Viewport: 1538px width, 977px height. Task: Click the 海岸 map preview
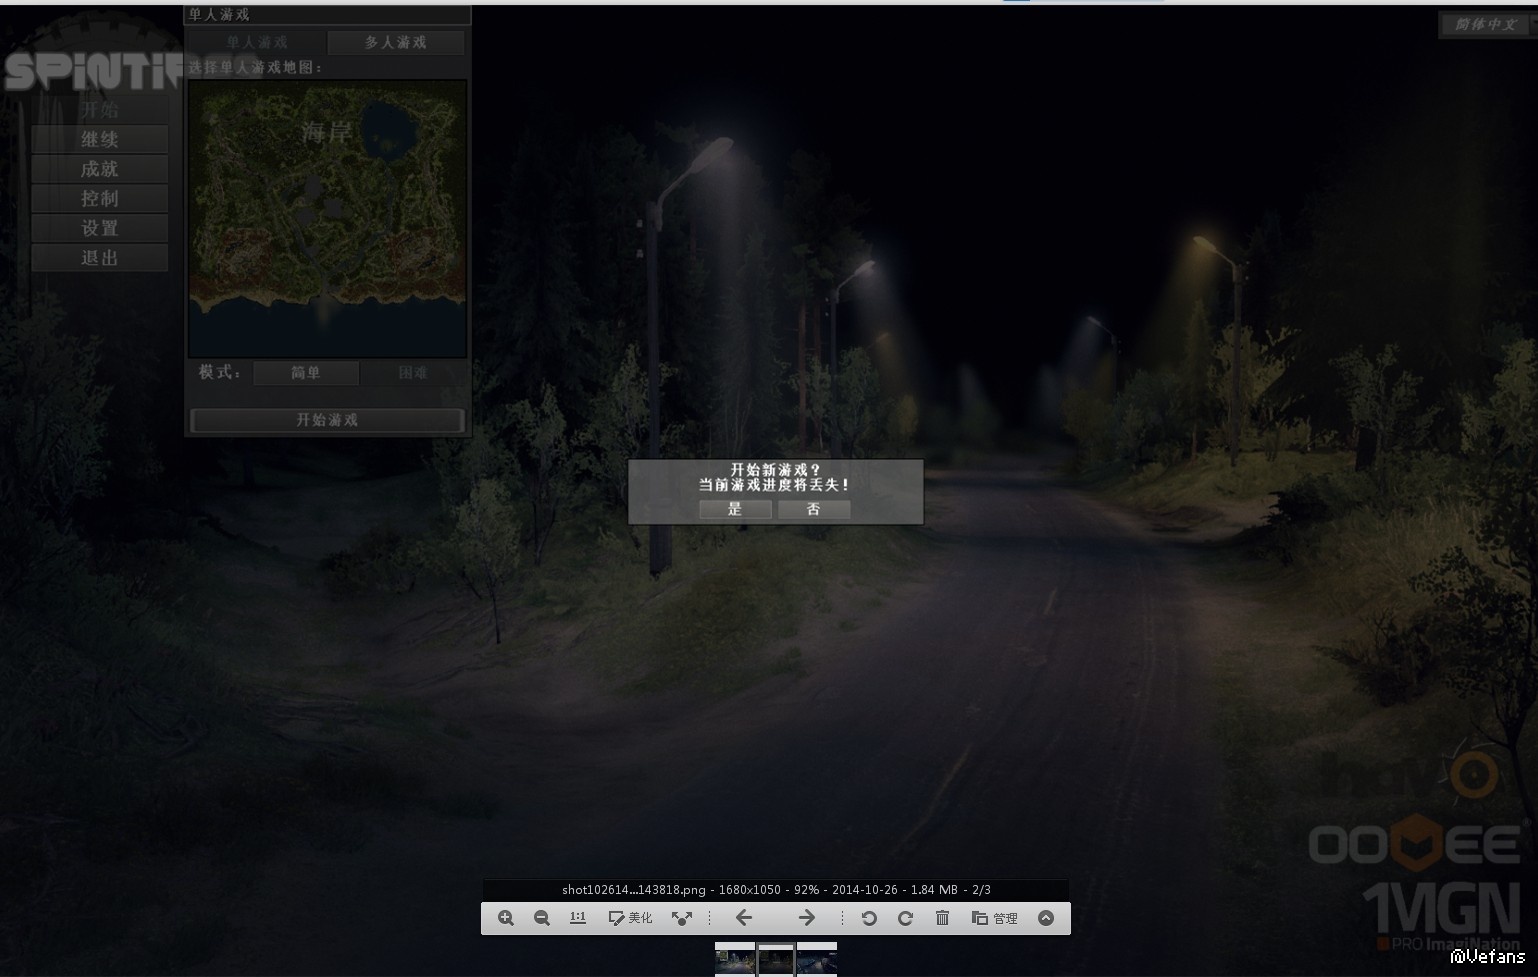coord(327,218)
